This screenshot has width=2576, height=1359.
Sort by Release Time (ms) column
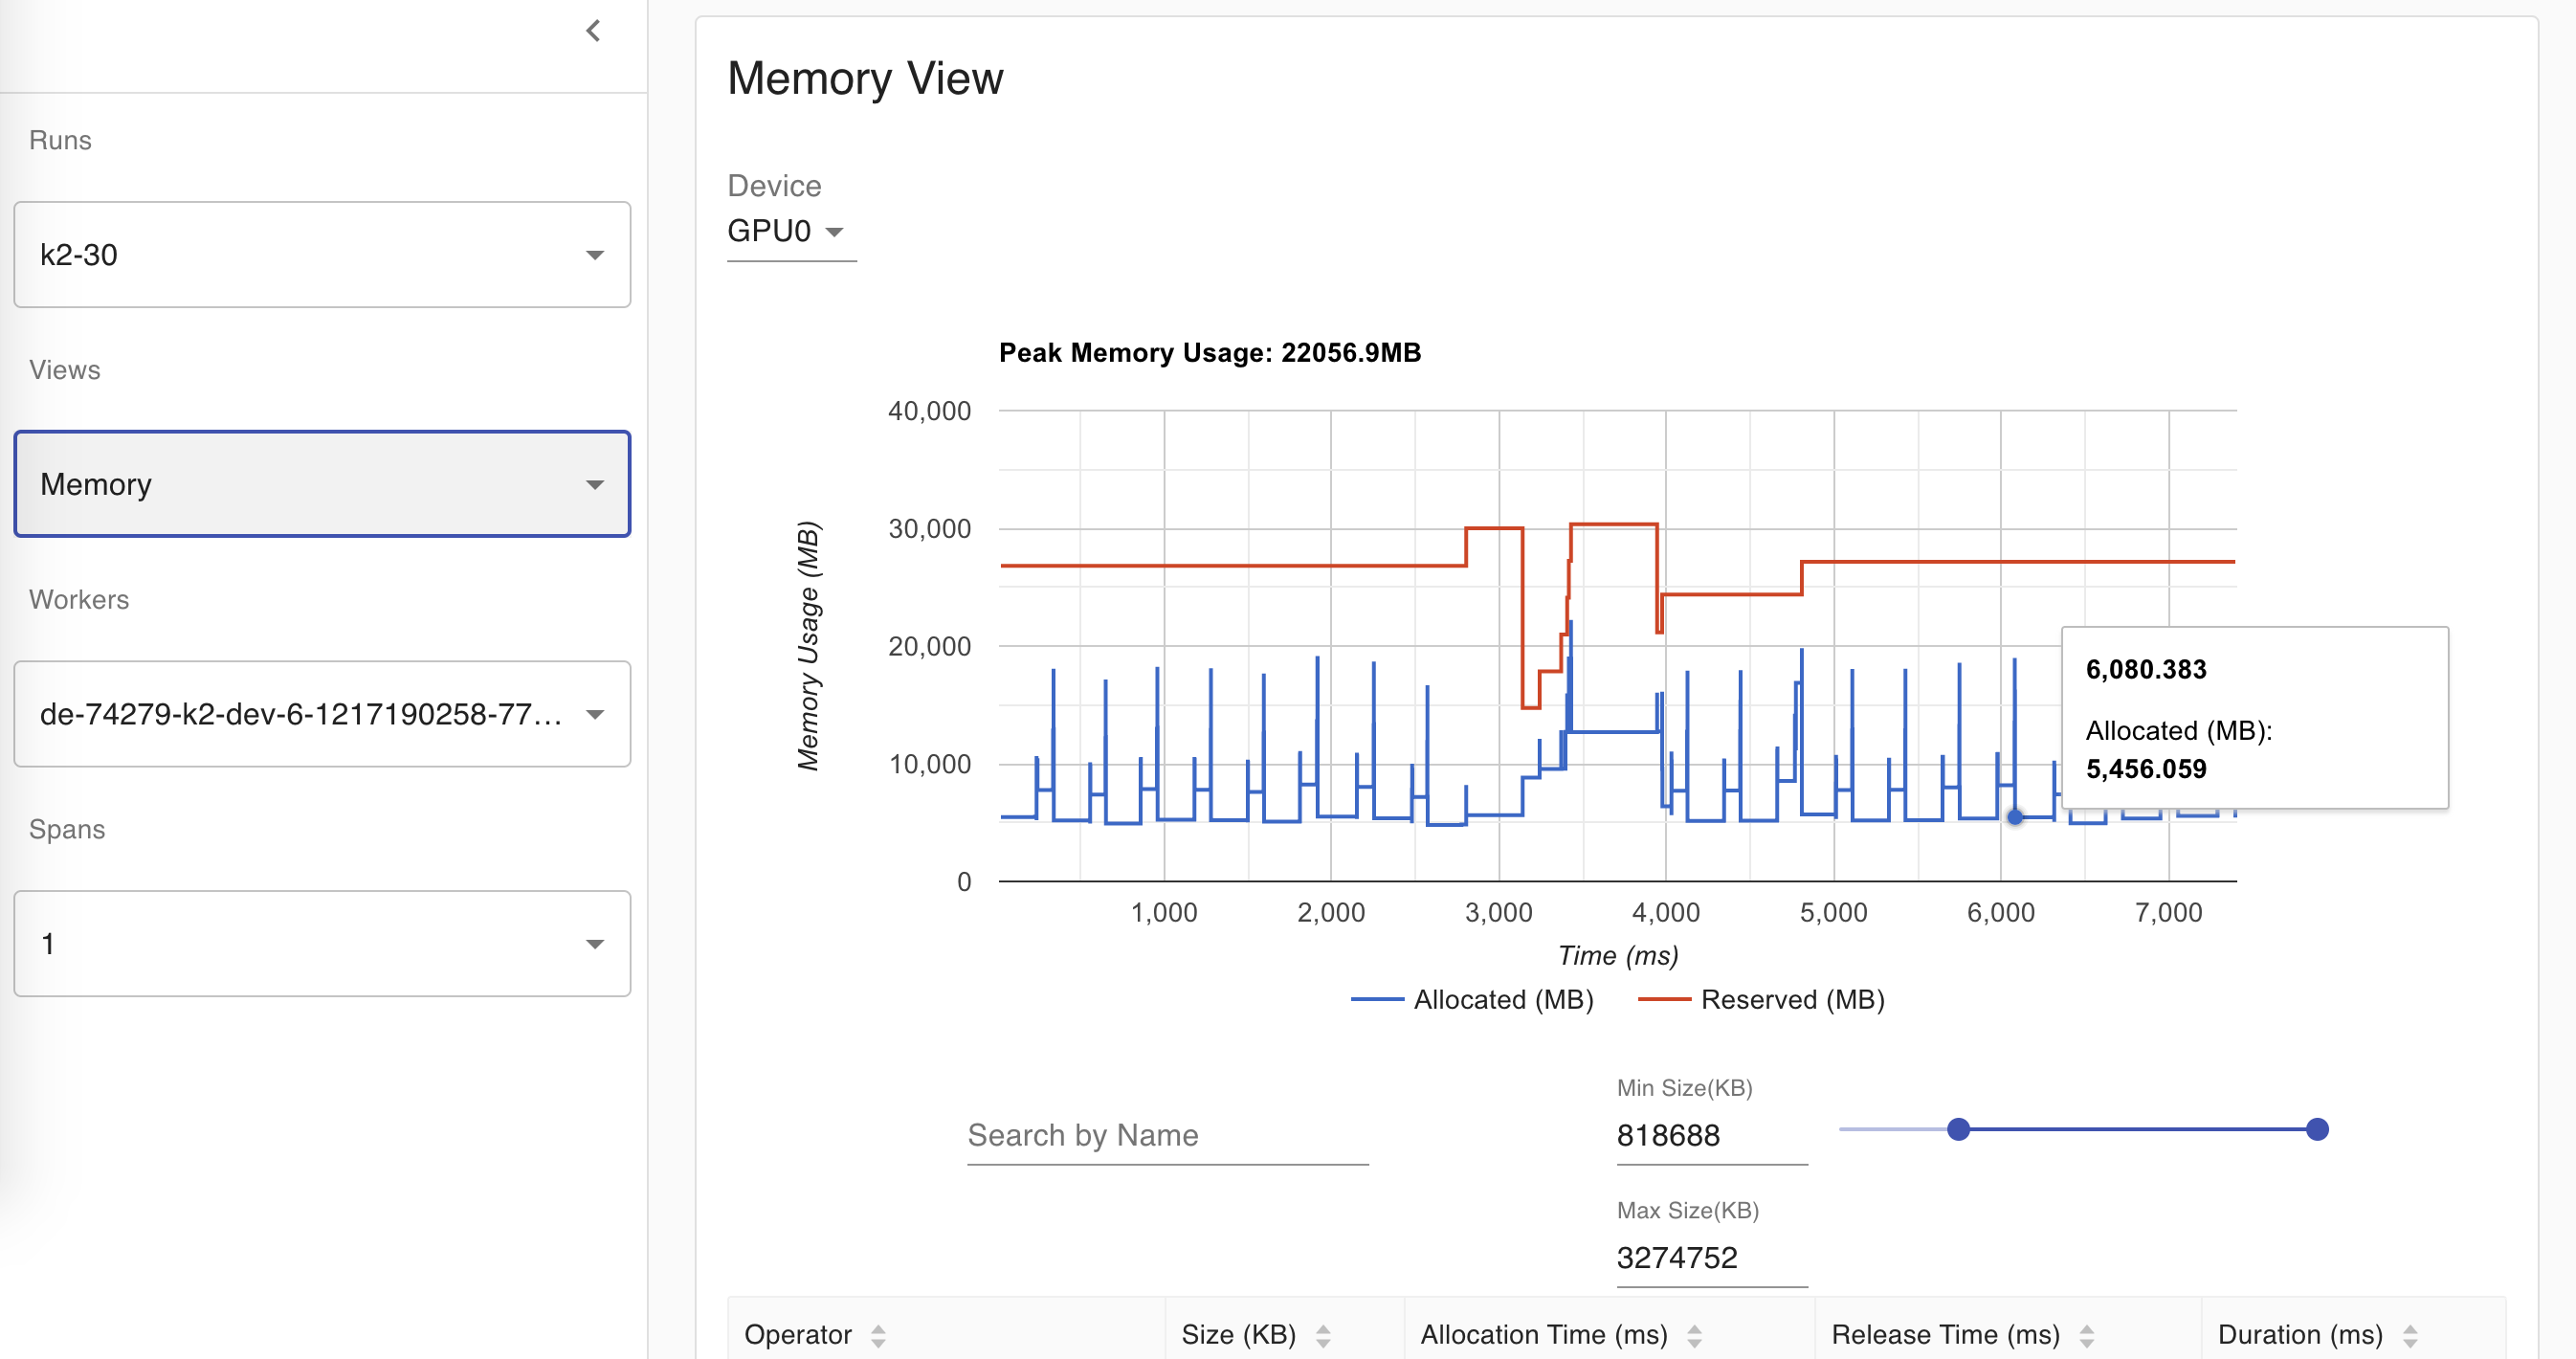click(2086, 1335)
